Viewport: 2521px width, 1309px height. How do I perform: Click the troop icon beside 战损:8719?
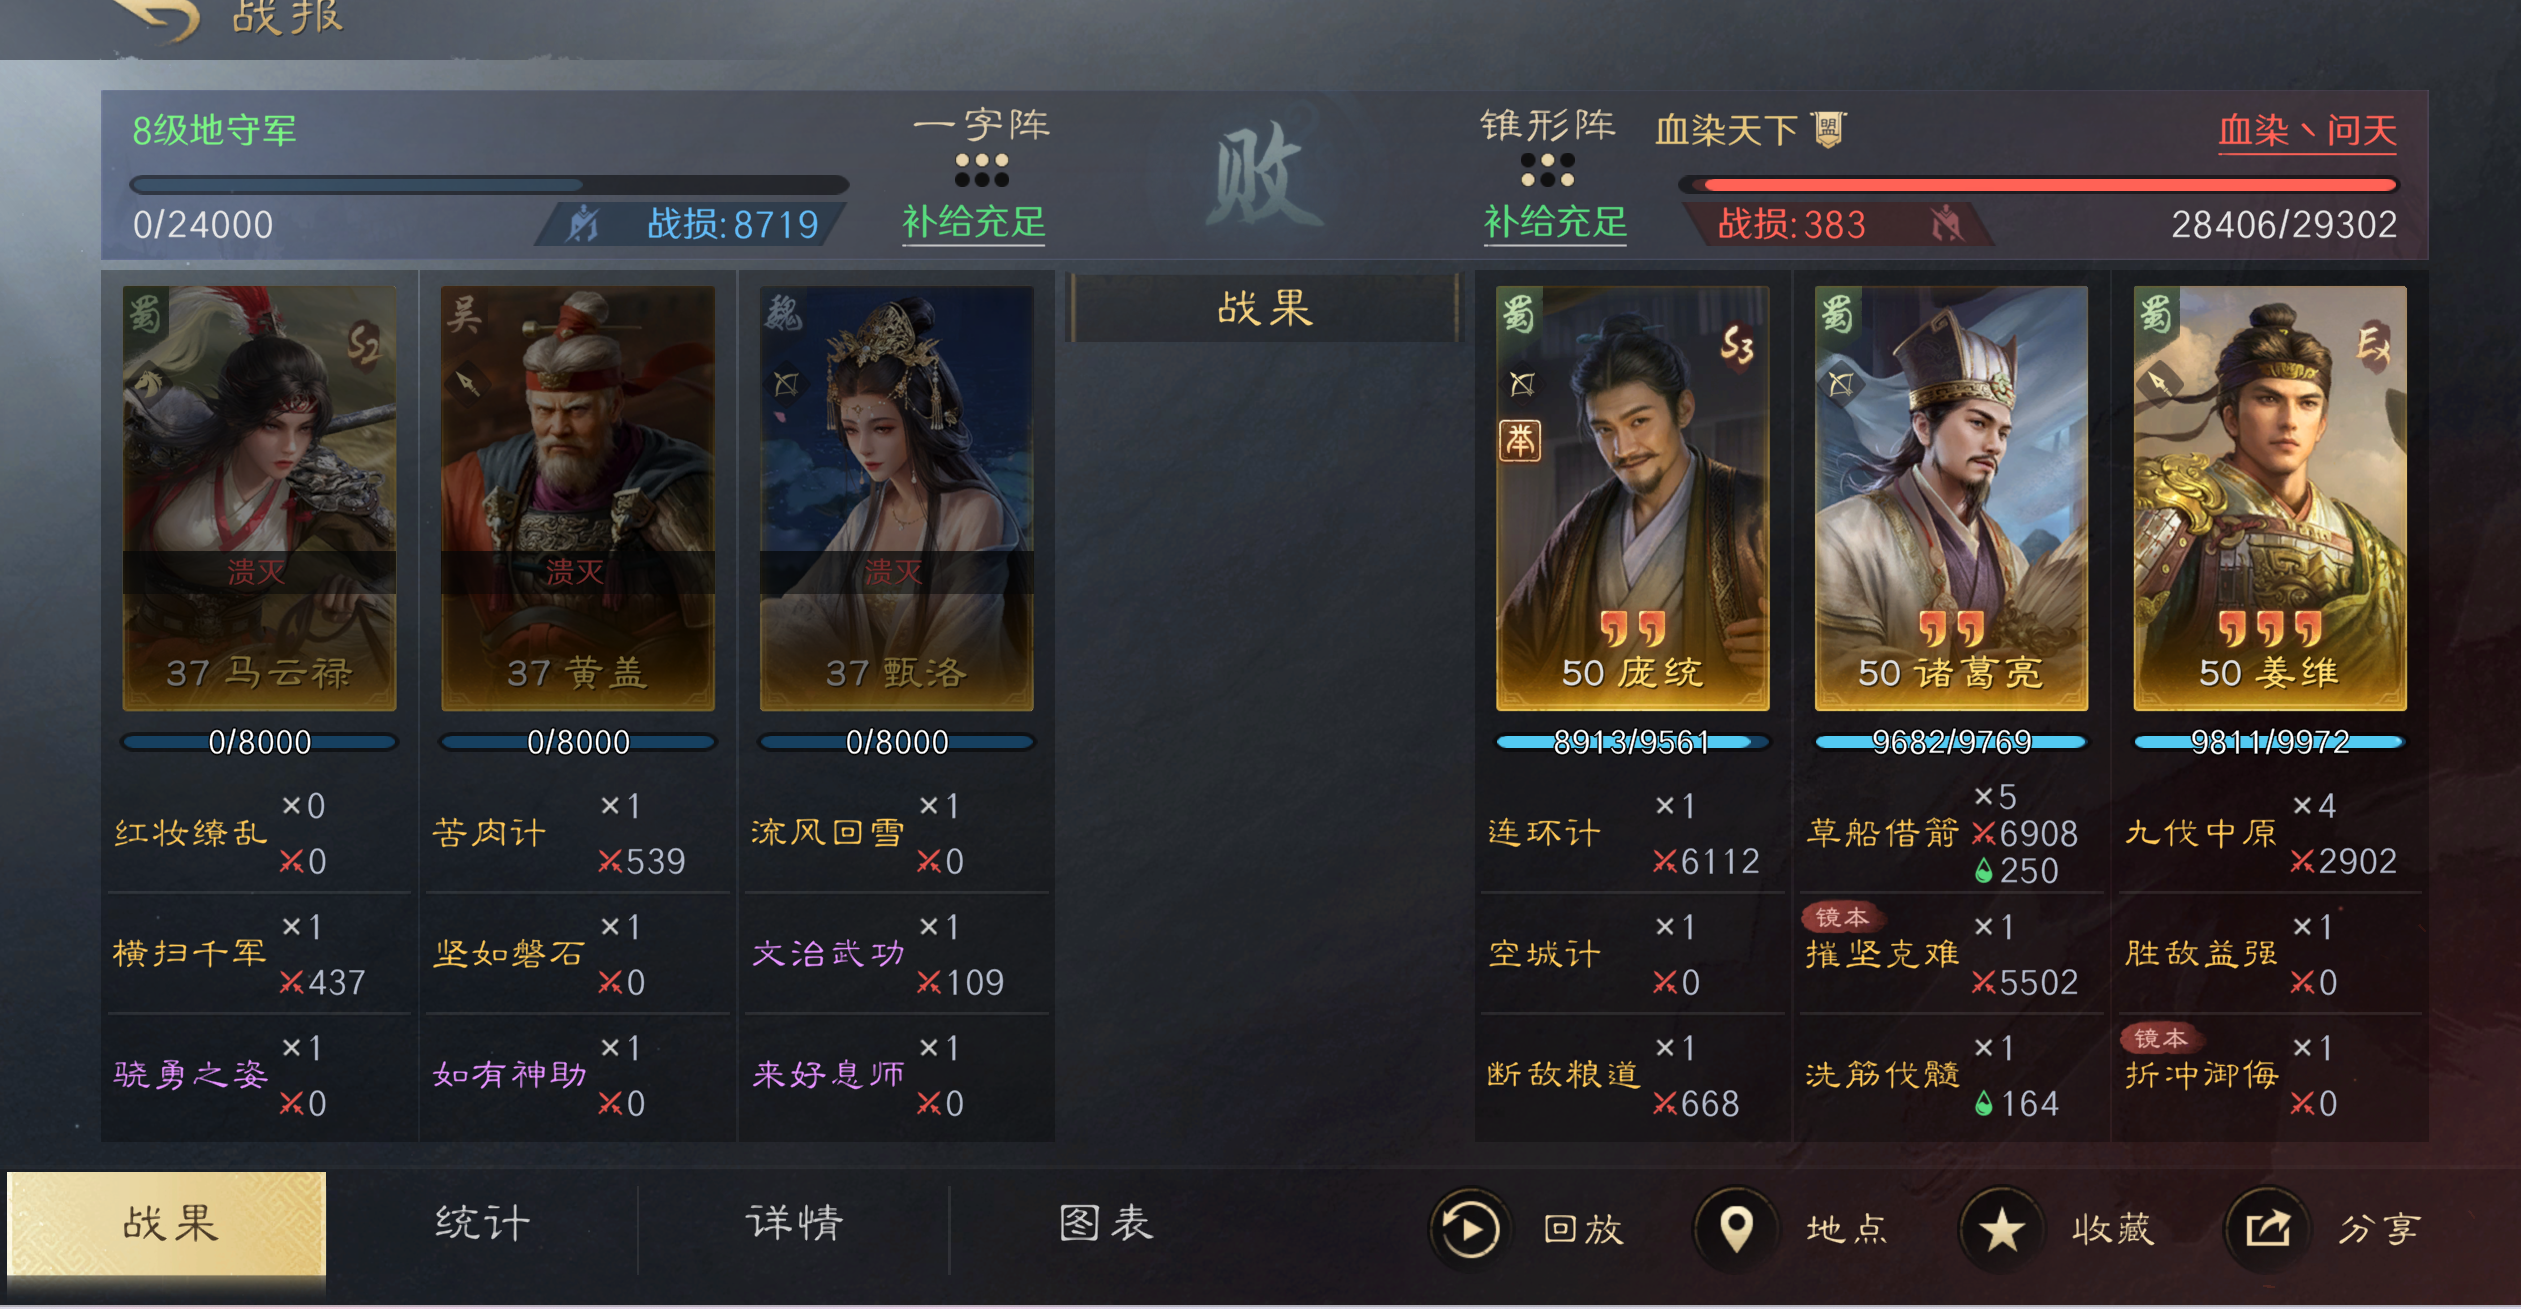point(584,223)
